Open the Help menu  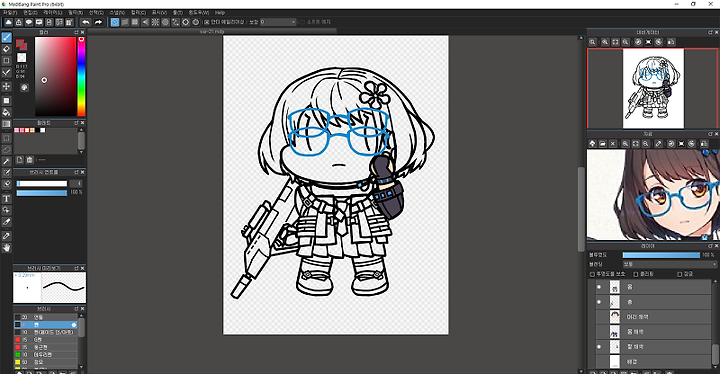(x=220, y=13)
